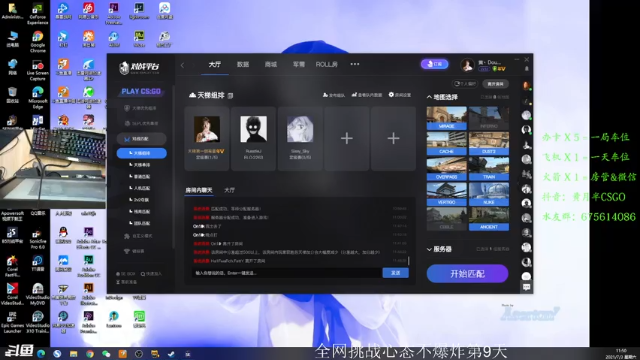Toggle the CACHE map selection

click(447, 144)
